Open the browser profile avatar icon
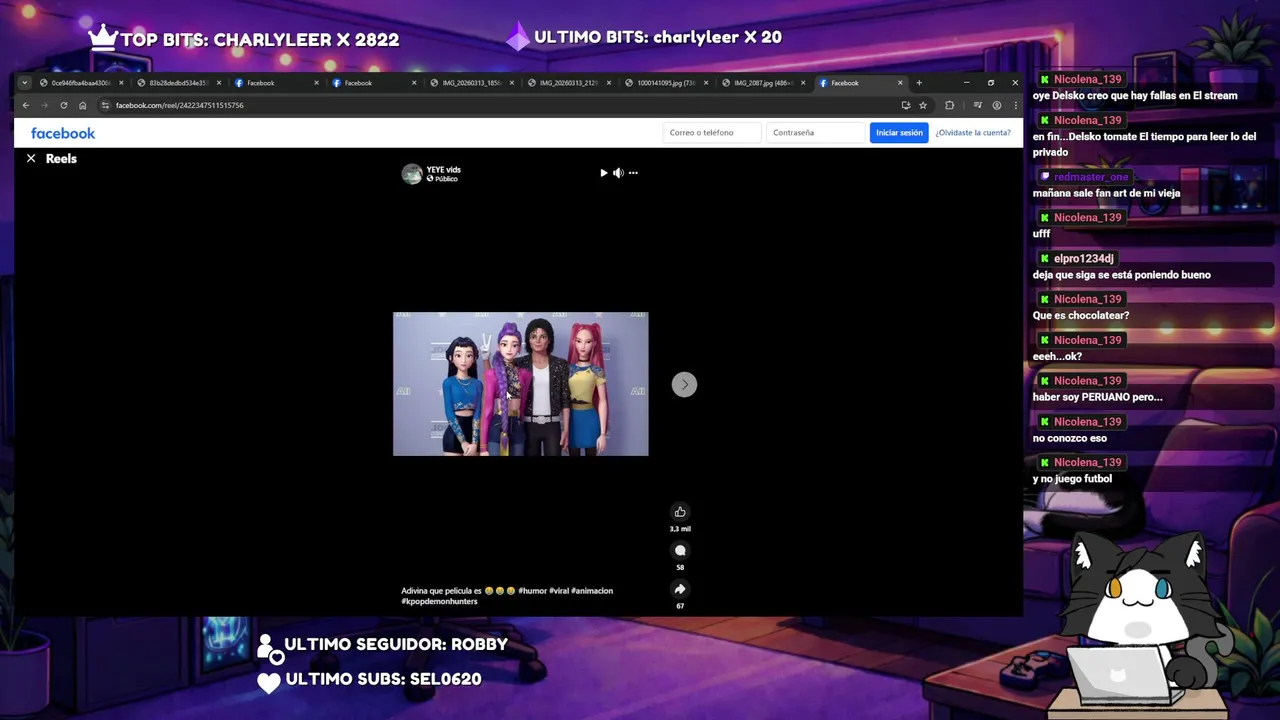This screenshot has height=720, width=1280. (997, 105)
